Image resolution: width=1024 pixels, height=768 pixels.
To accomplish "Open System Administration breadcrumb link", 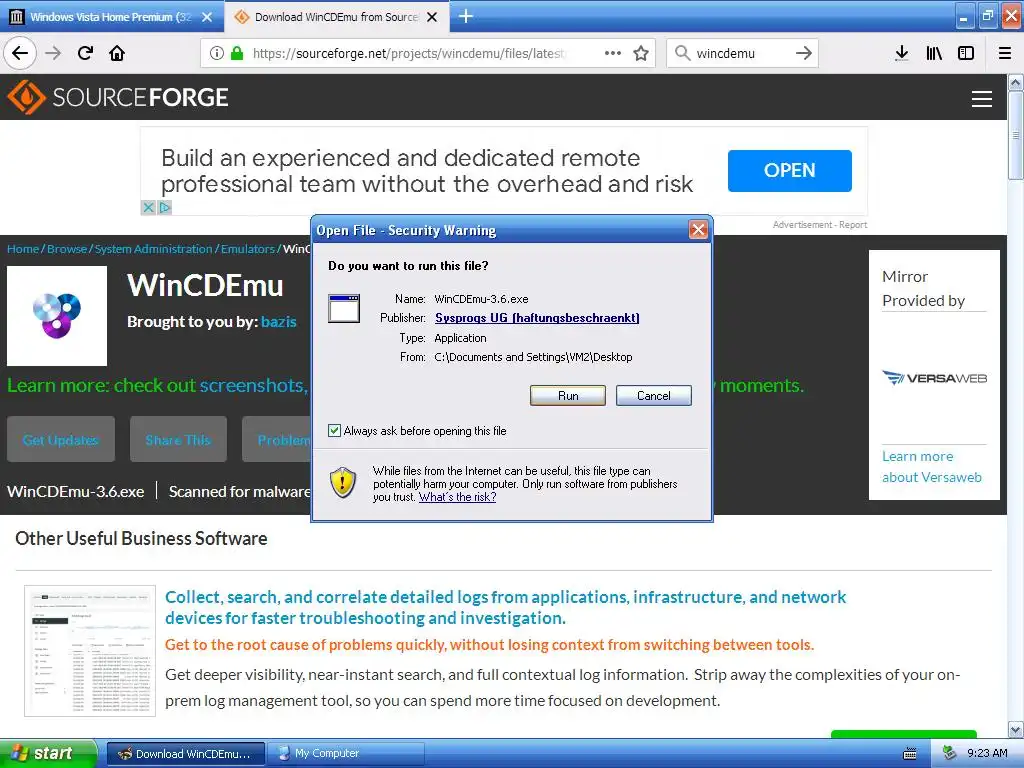I will click(x=153, y=249).
